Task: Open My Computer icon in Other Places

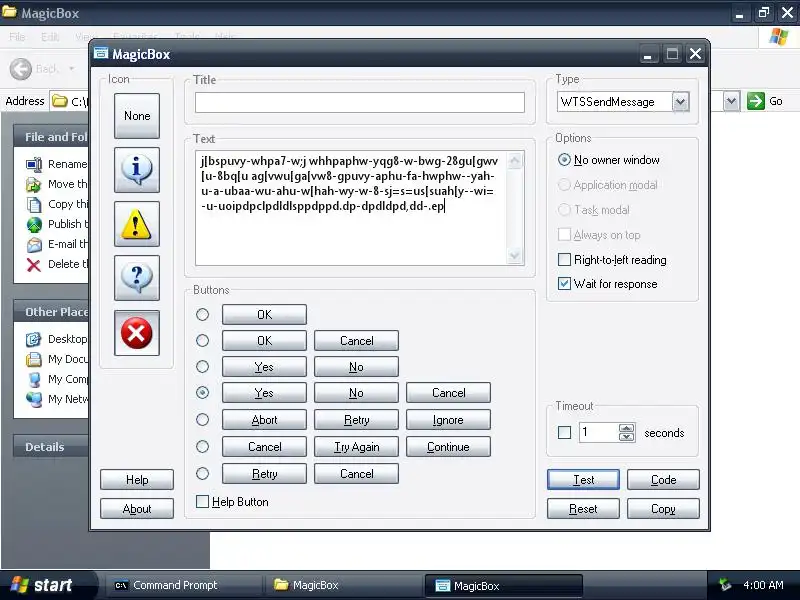Action: point(34,379)
